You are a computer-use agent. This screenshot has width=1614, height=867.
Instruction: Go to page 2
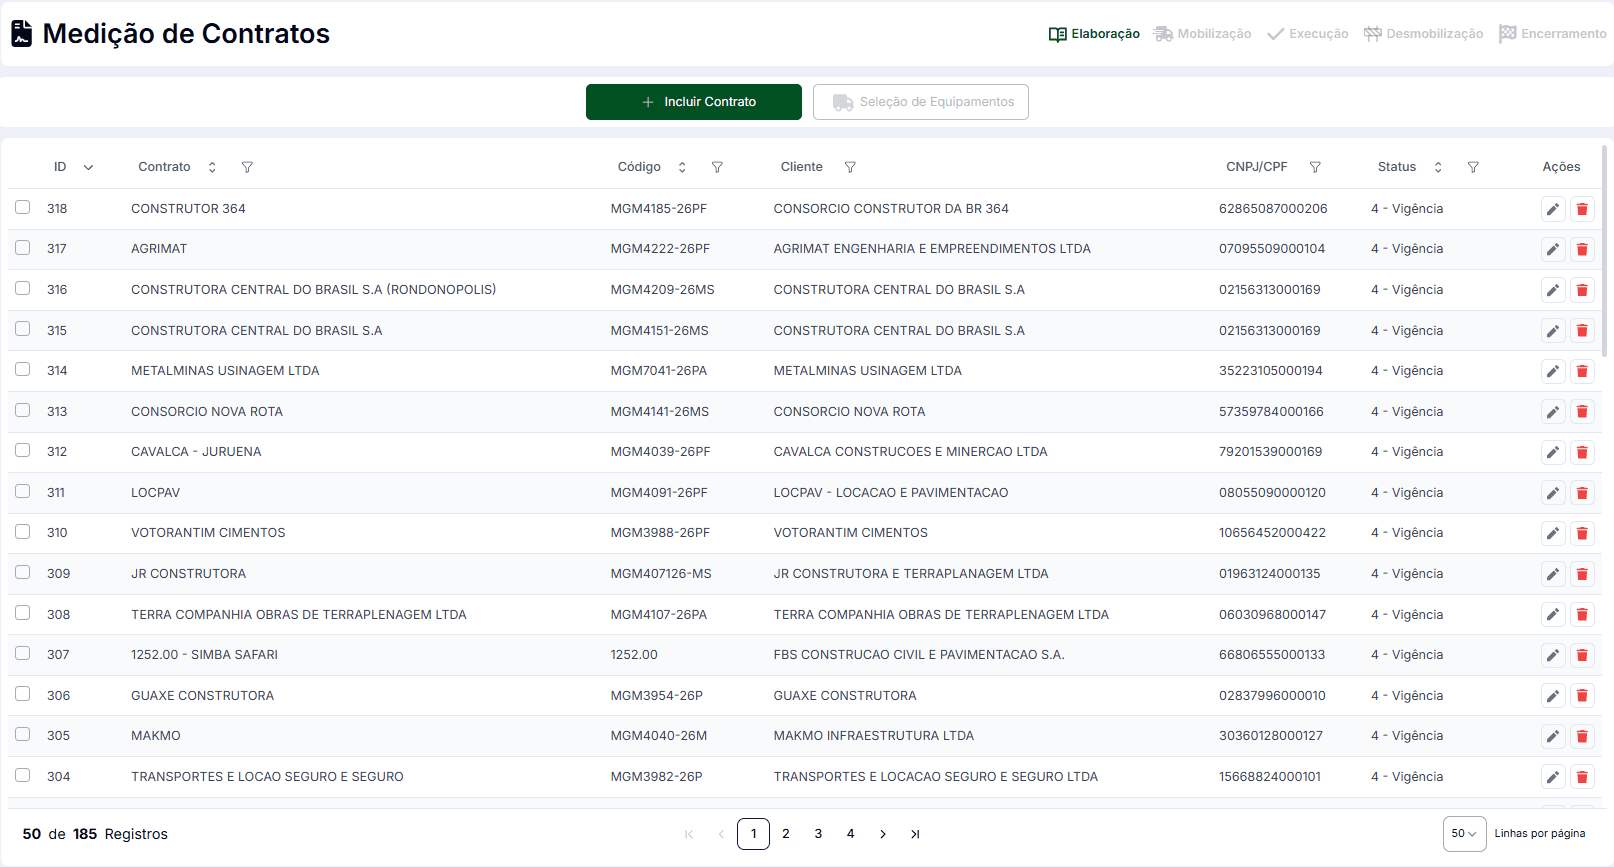(786, 834)
